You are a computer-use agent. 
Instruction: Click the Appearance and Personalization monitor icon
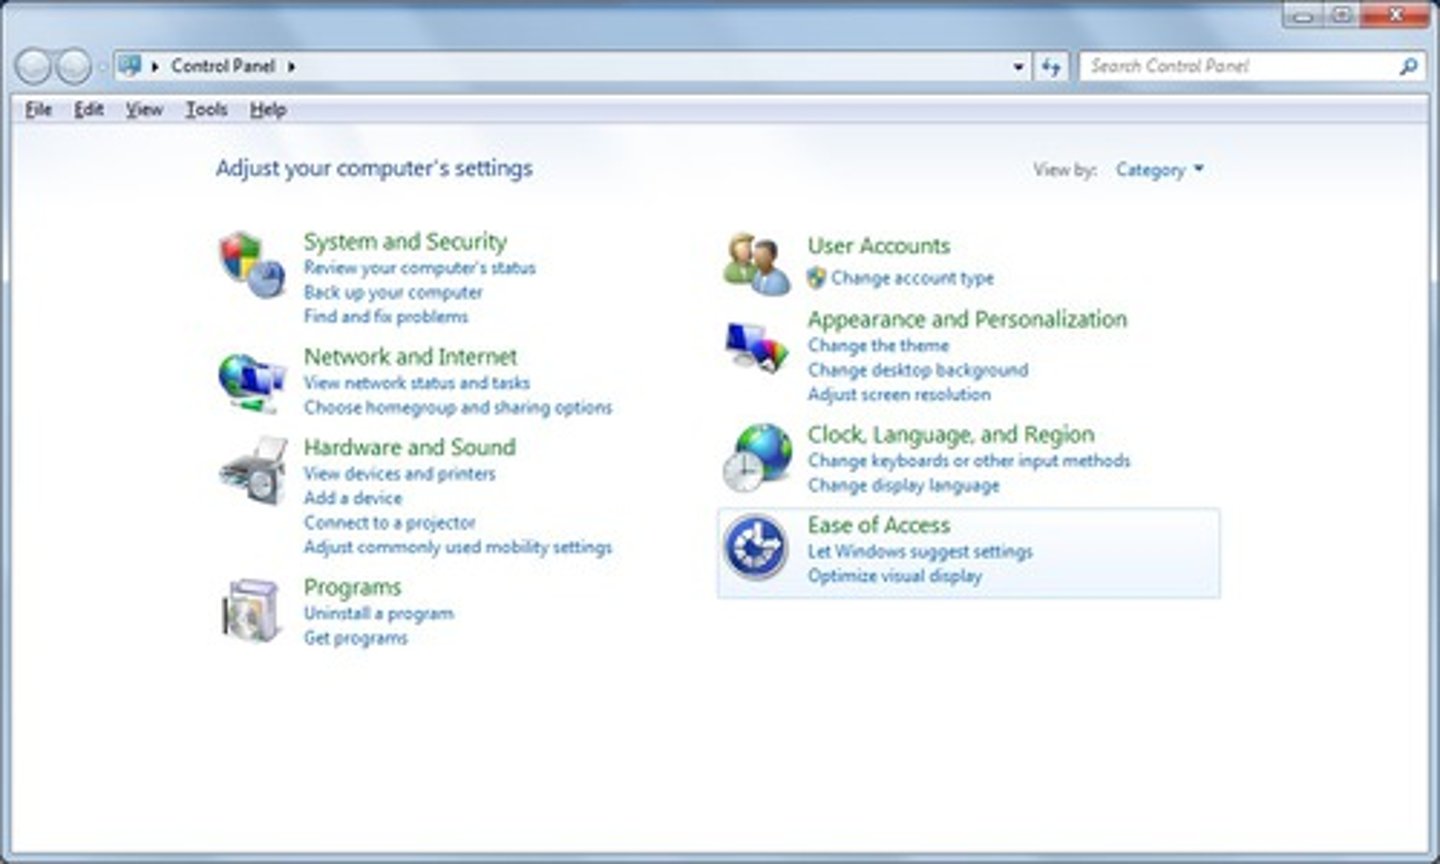756,348
